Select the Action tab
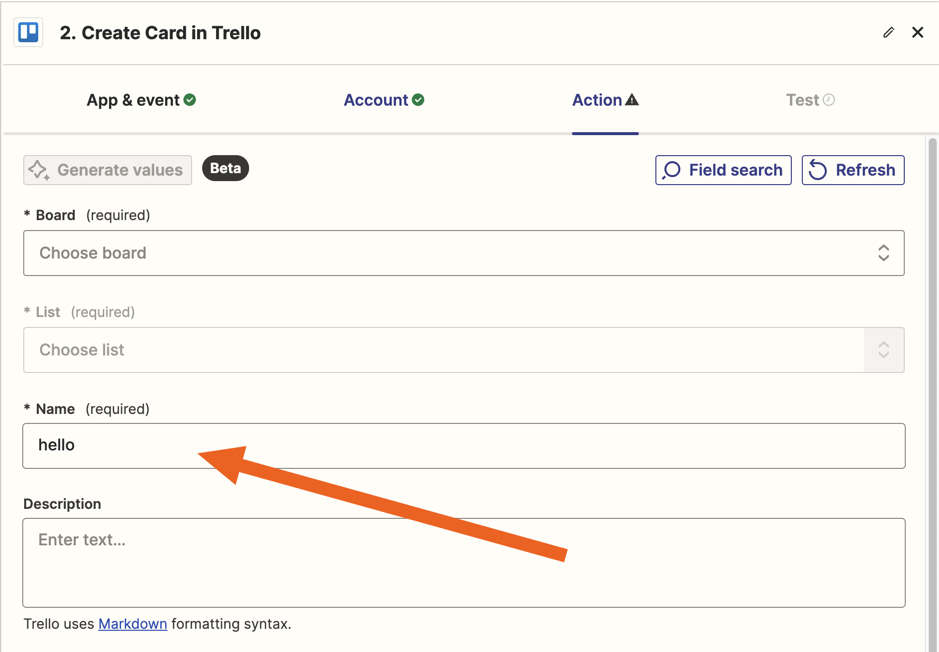 point(605,100)
